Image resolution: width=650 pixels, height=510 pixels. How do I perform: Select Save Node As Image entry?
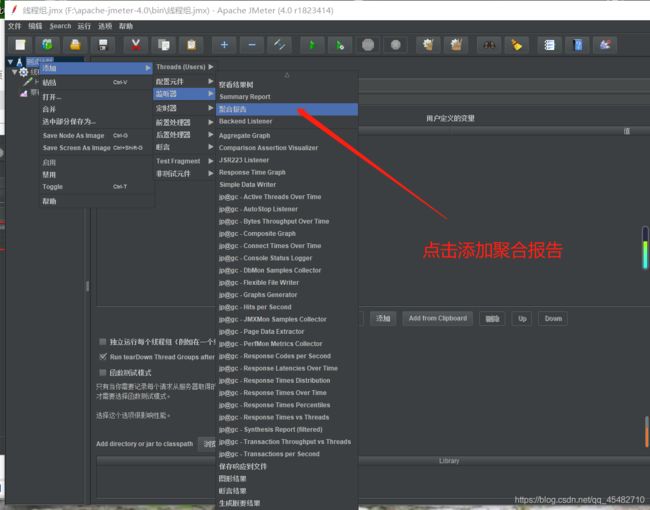pos(96,136)
